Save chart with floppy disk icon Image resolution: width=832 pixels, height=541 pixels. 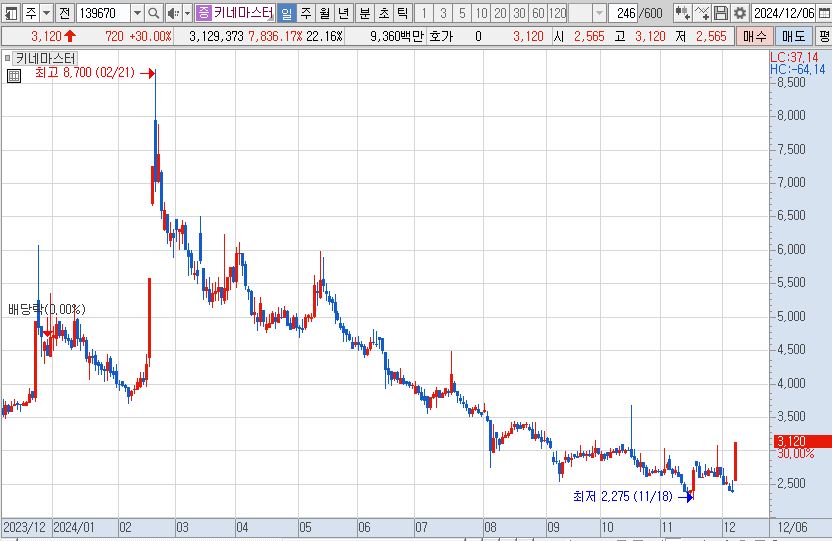click(x=721, y=13)
